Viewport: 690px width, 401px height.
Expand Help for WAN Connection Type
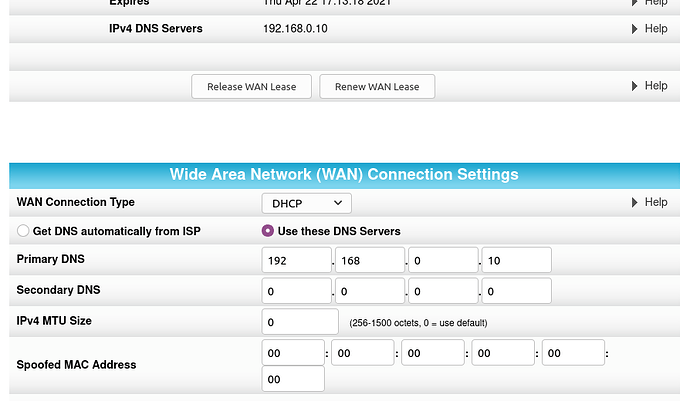click(x=650, y=202)
